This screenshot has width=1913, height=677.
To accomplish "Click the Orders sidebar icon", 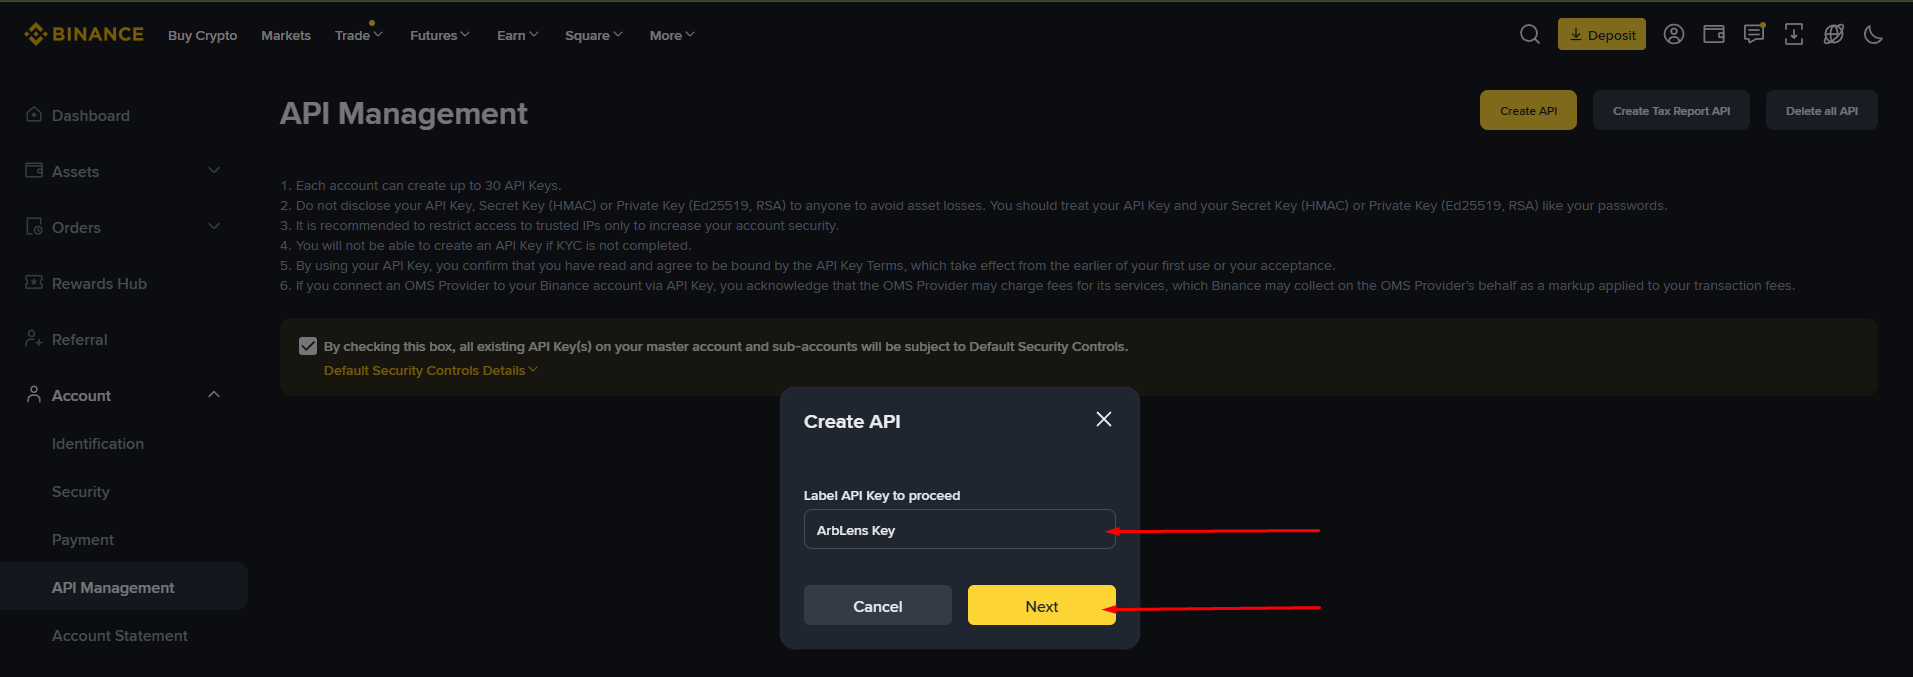I will 34,226.
